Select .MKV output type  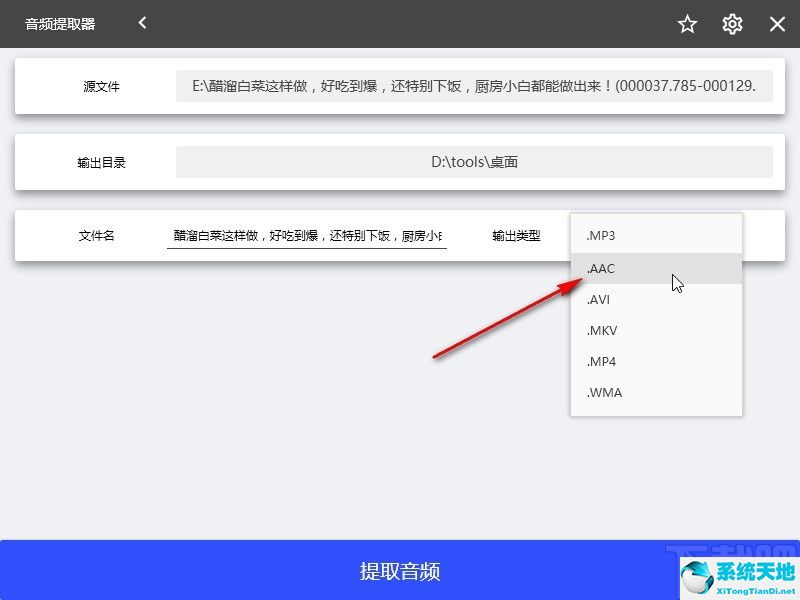[656, 331]
